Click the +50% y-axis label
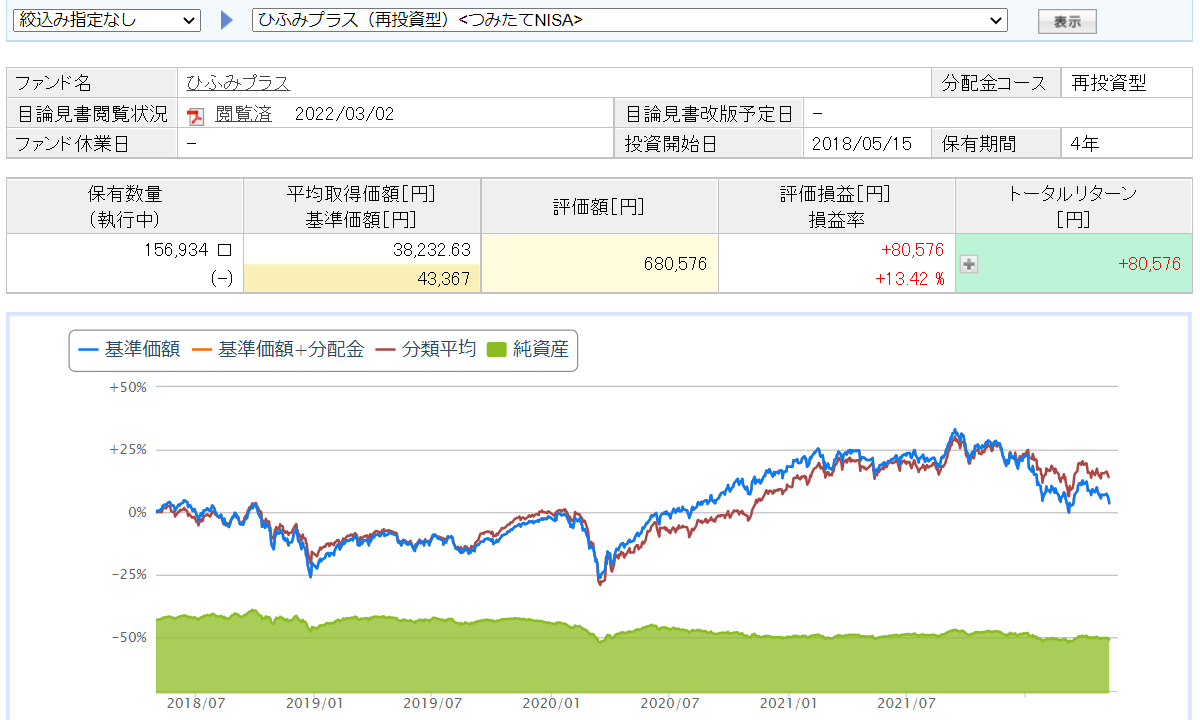This screenshot has width=1200, height=720. (128, 387)
